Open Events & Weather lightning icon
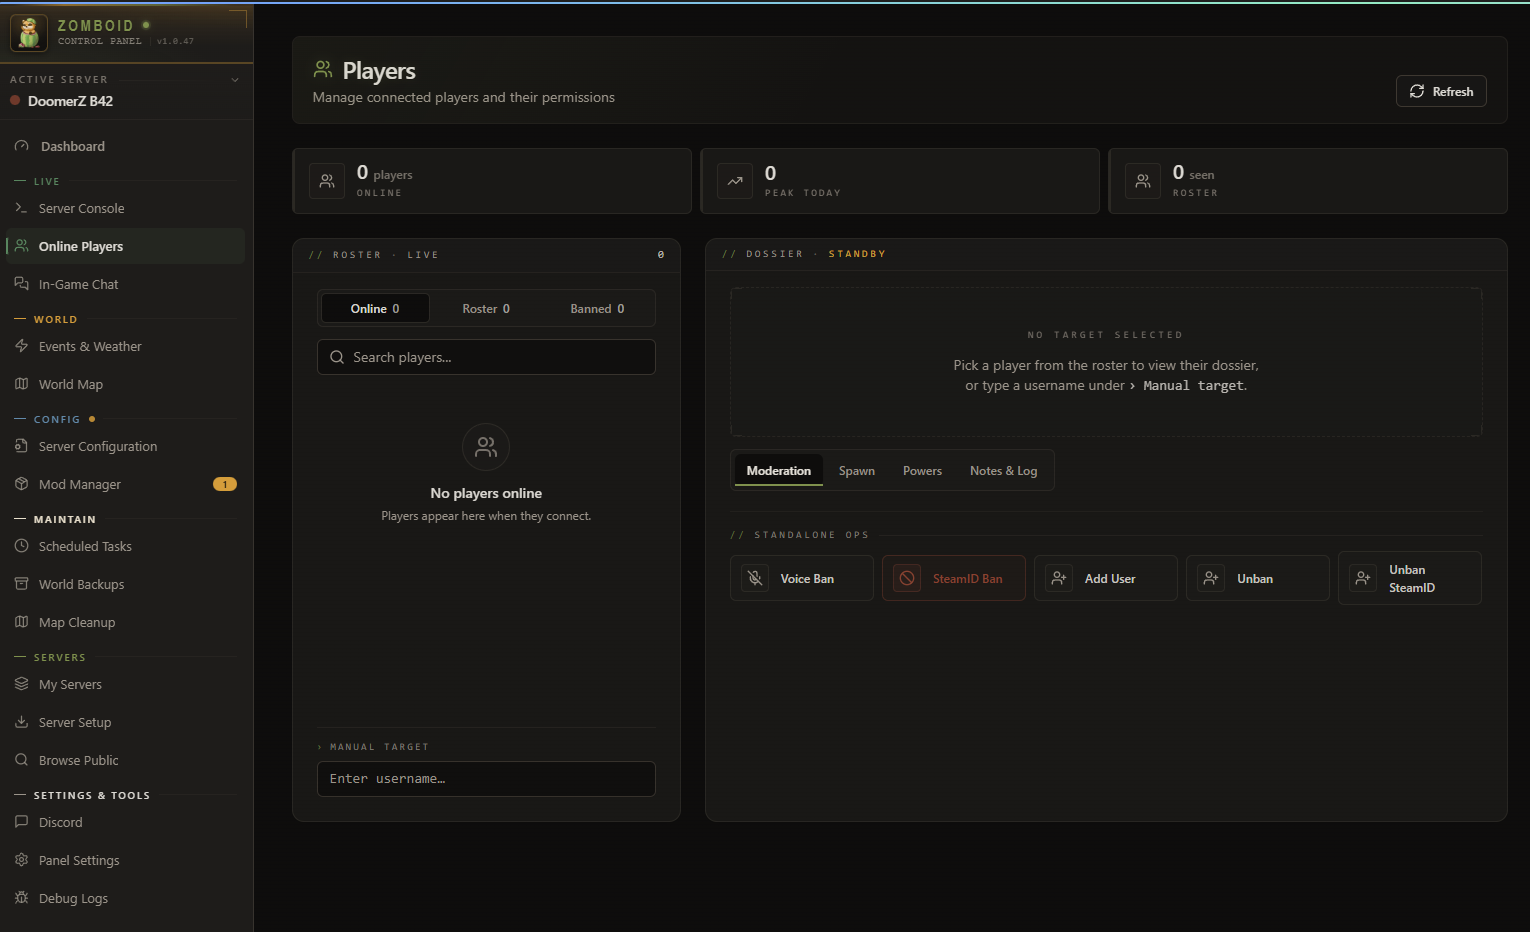Image resolution: width=1530 pixels, height=932 pixels. click(21, 346)
